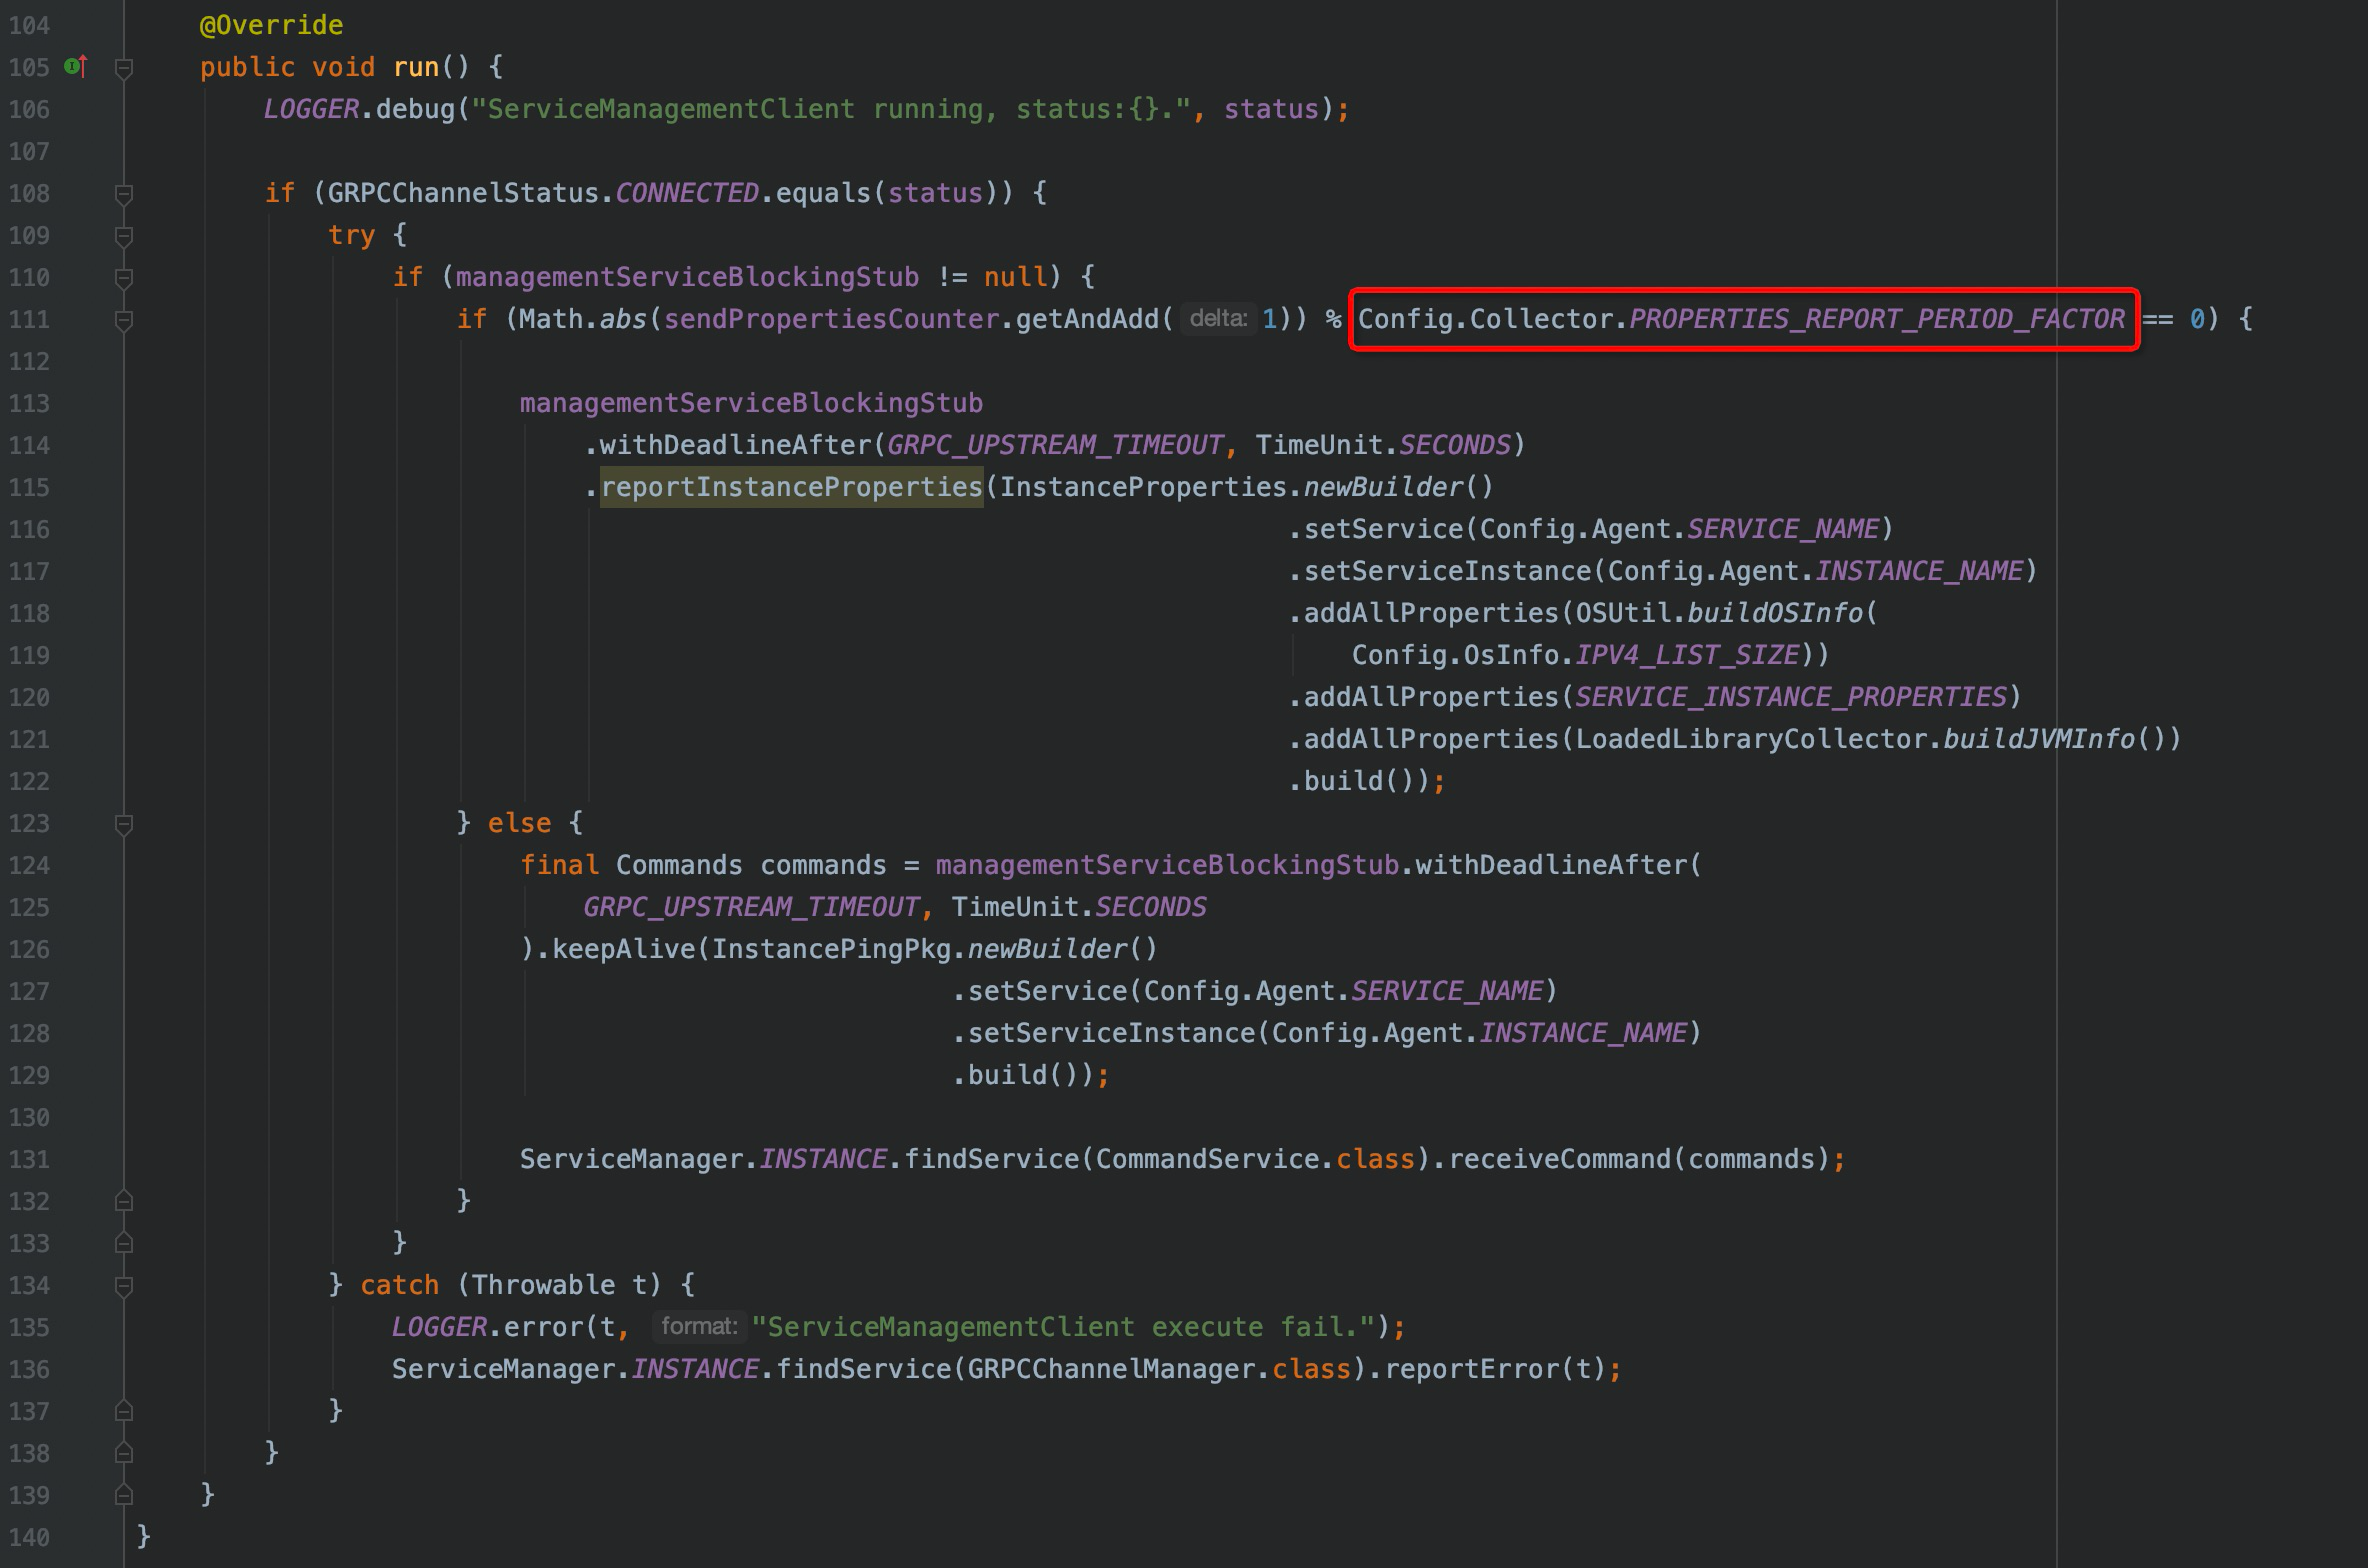Click line number 120 in the gutter
2368x1568 pixels.
pyautogui.click(x=29, y=697)
